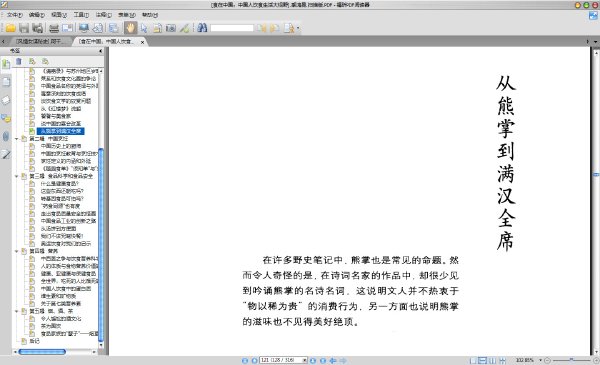Click the bookmark panel horizontal scrollbar
This screenshot has width=600, height=365.
point(42,352)
